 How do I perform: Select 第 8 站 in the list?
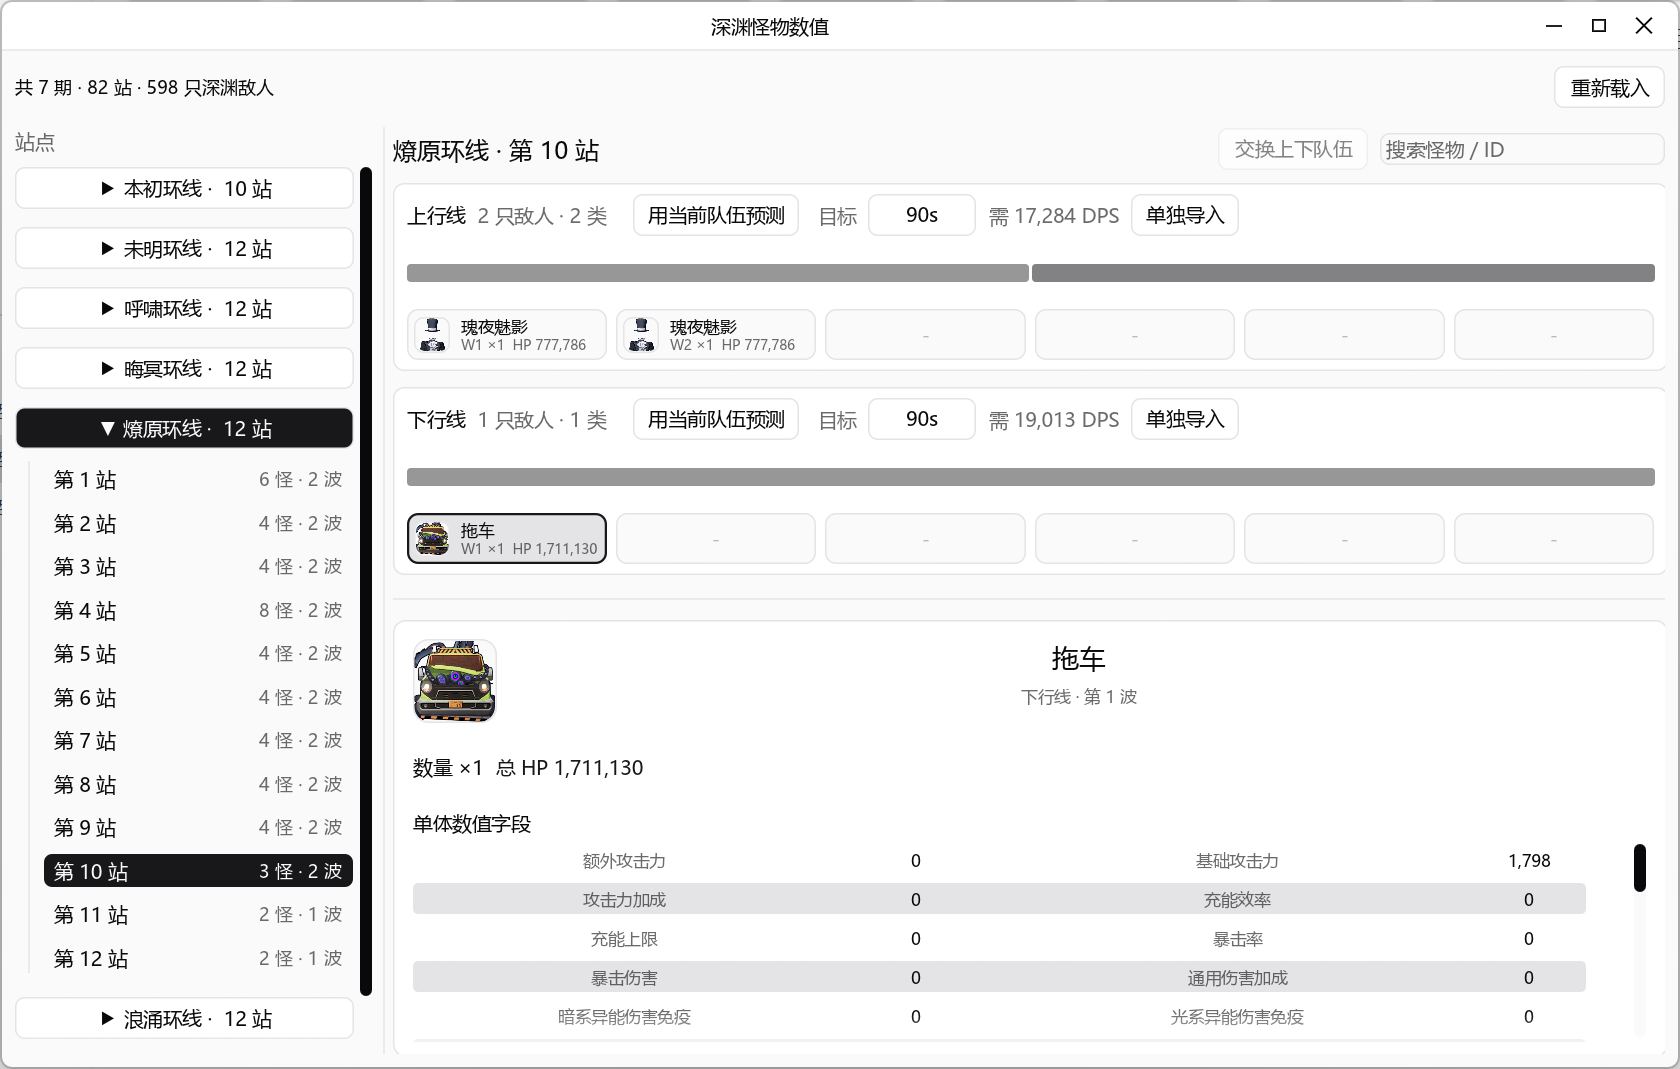tap(198, 785)
